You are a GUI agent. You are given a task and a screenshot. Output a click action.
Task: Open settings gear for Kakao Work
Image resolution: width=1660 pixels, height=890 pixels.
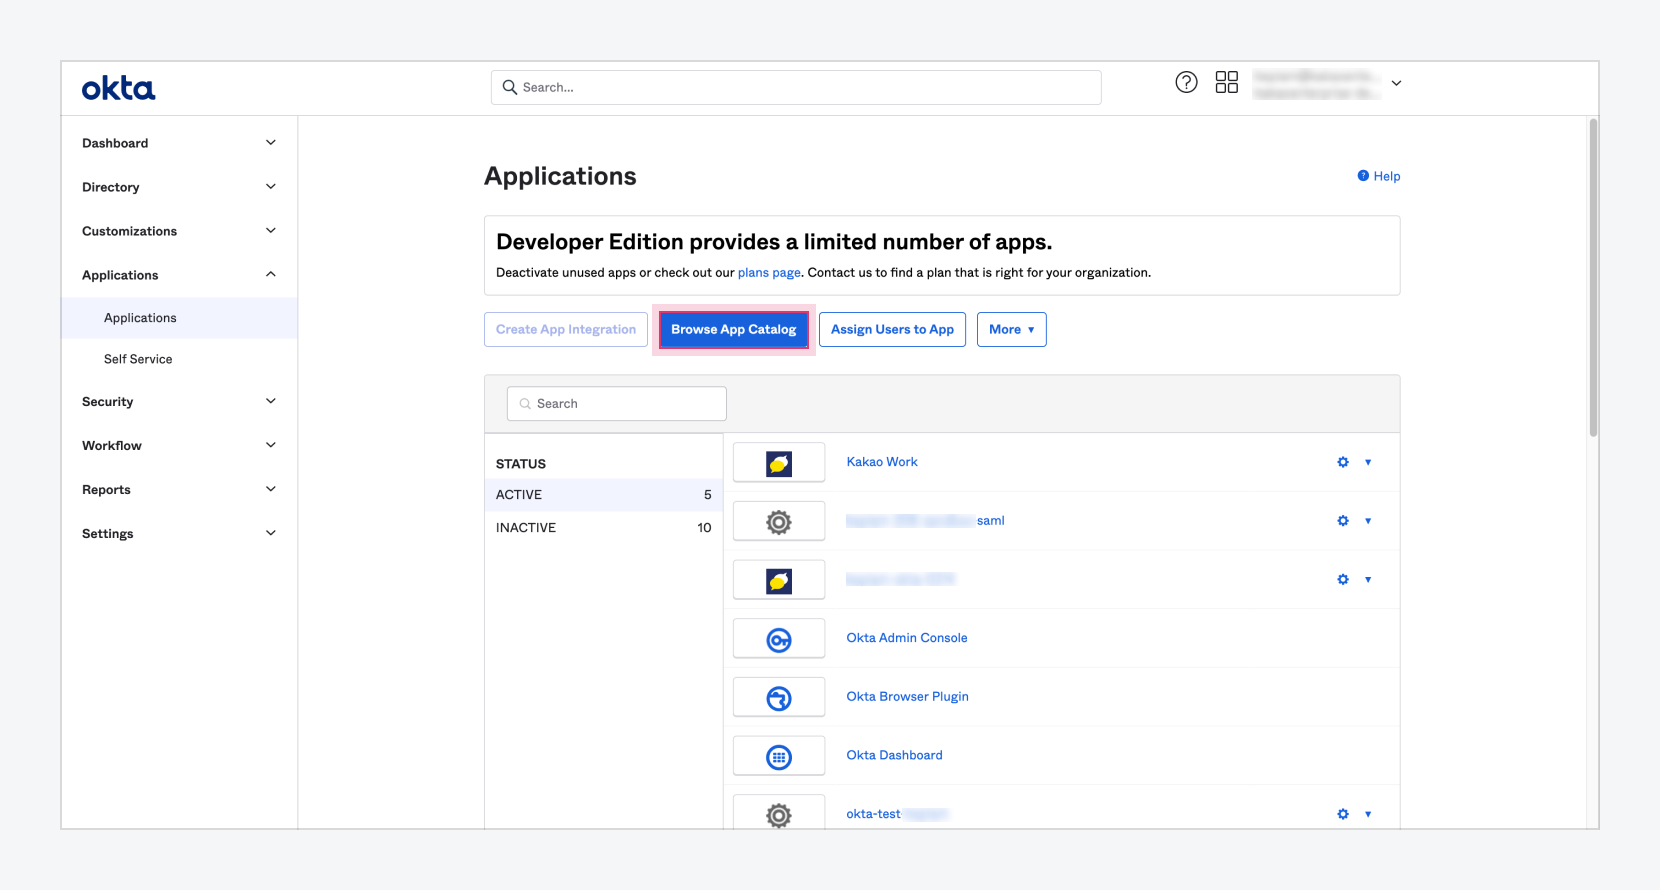click(1343, 462)
